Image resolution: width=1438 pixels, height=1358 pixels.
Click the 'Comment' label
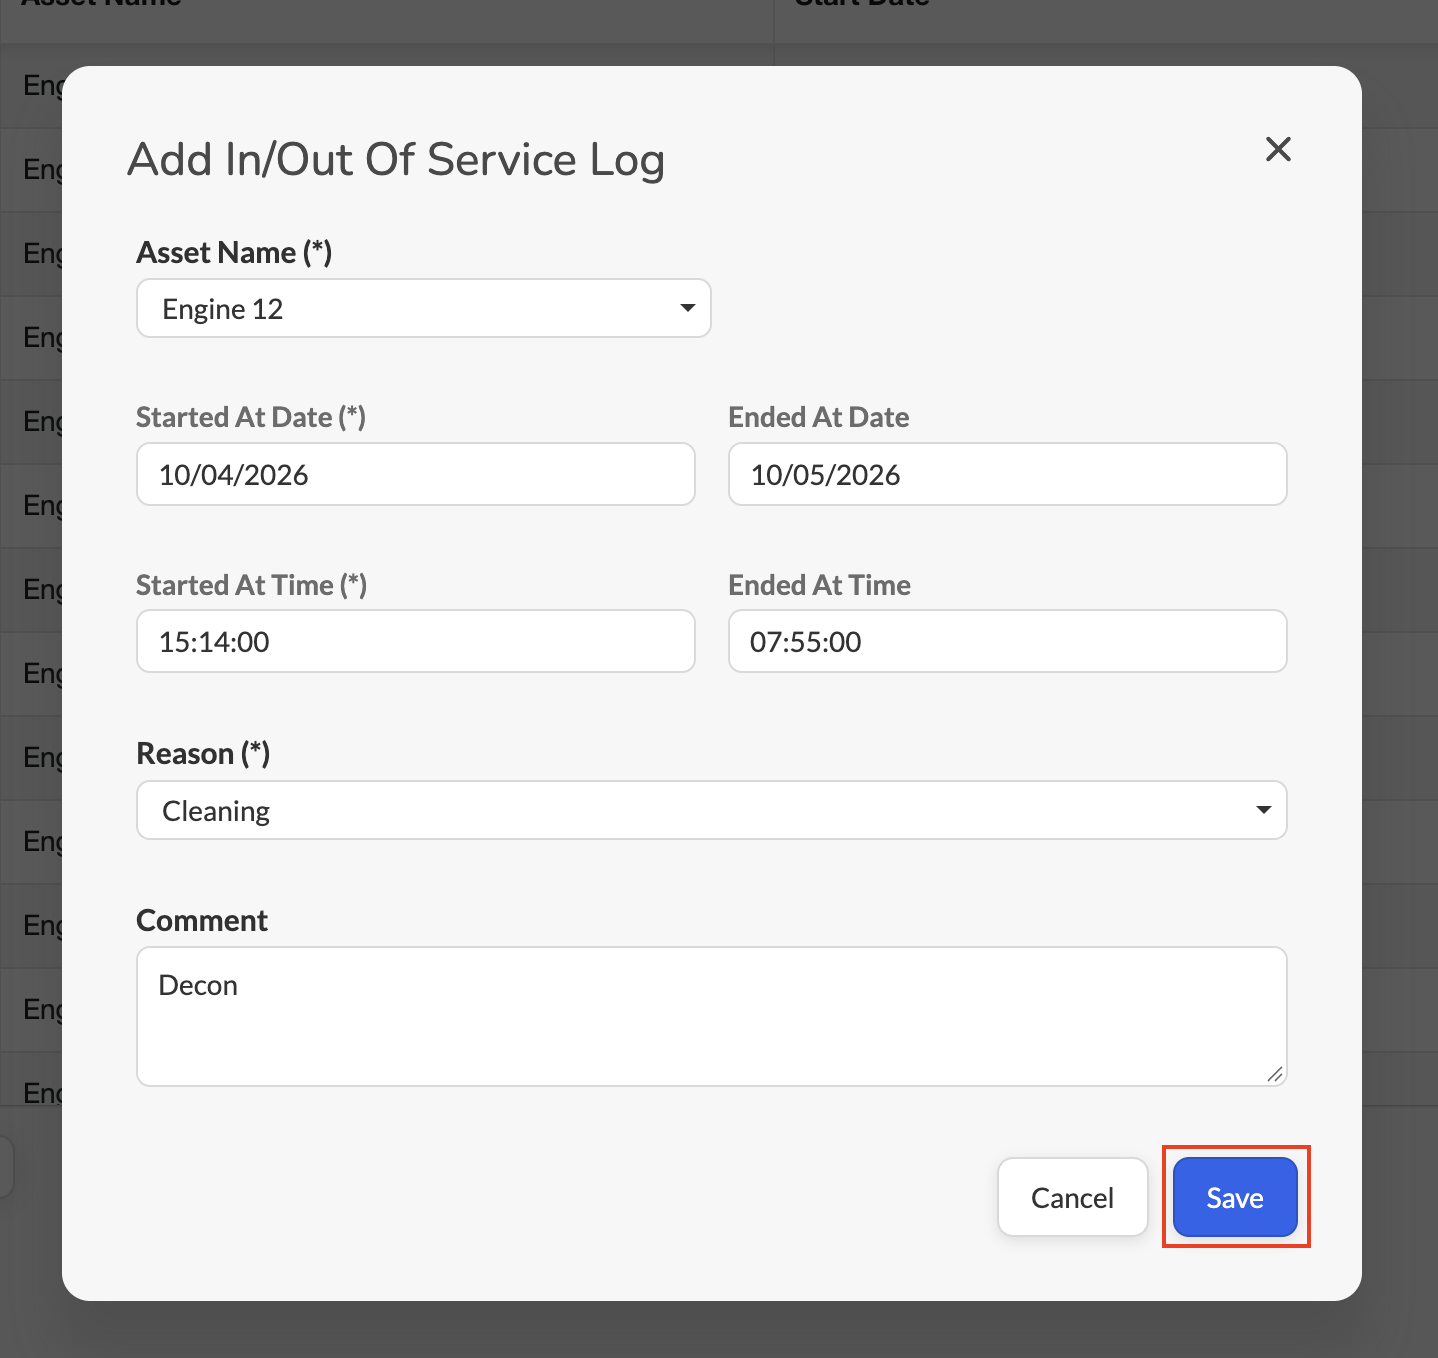pyautogui.click(x=202, y=920)
